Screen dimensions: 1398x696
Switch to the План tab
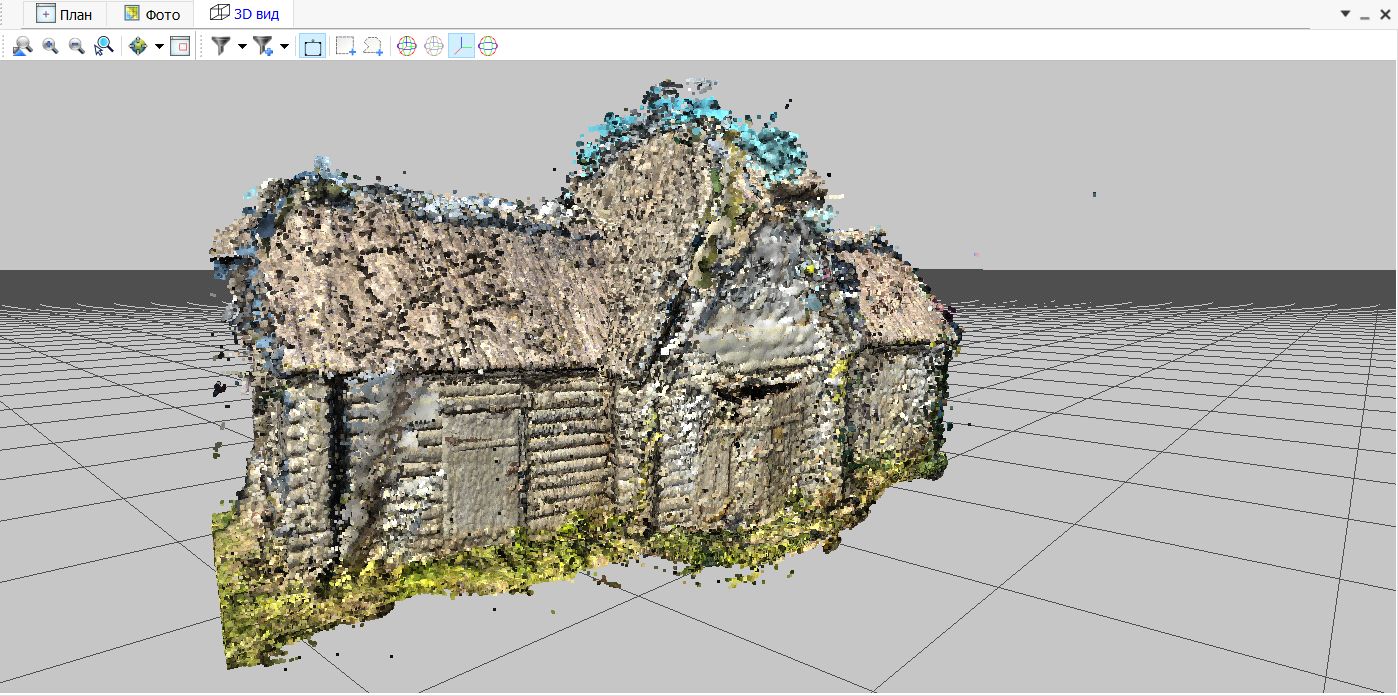(x=64, y=14)
